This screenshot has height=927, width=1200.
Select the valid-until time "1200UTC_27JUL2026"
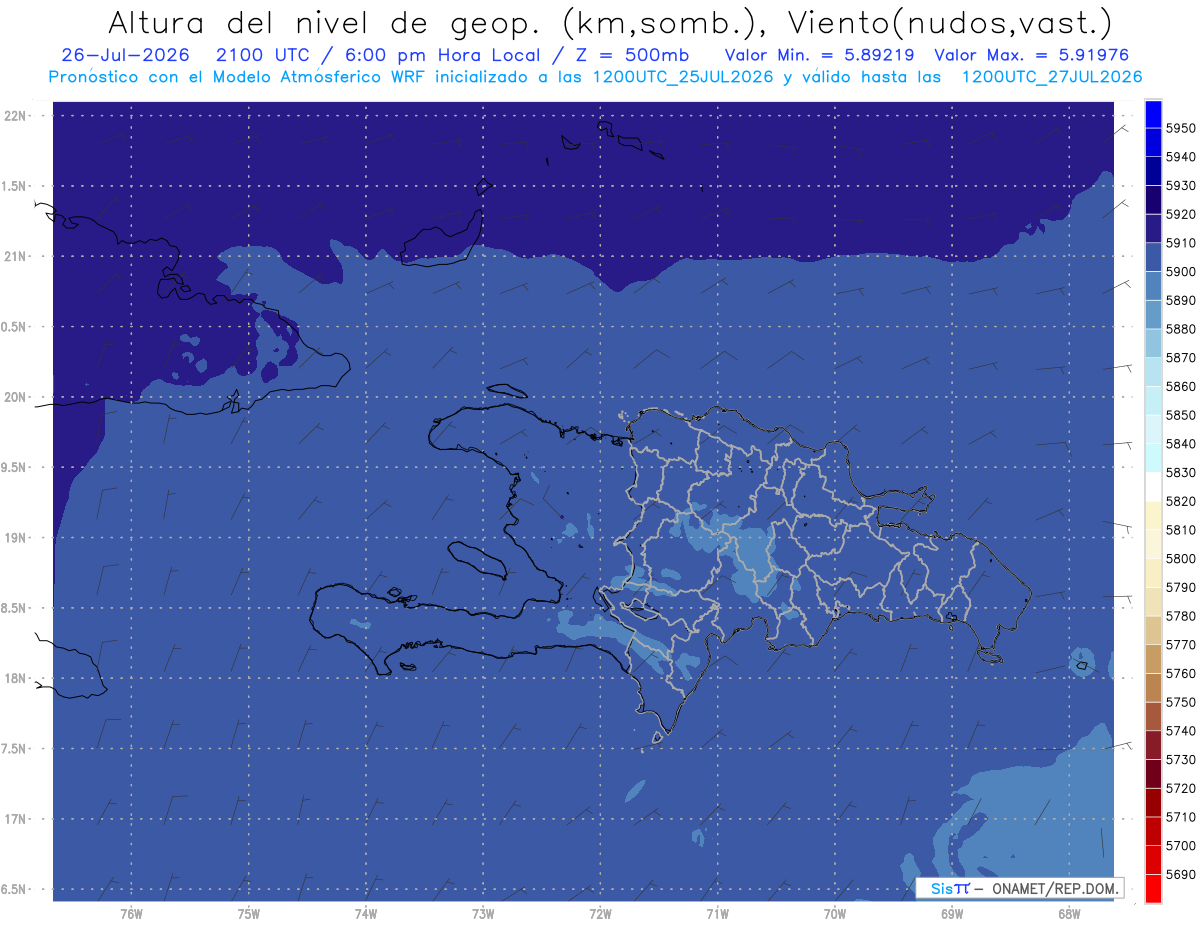click(x=1051, y=77)
